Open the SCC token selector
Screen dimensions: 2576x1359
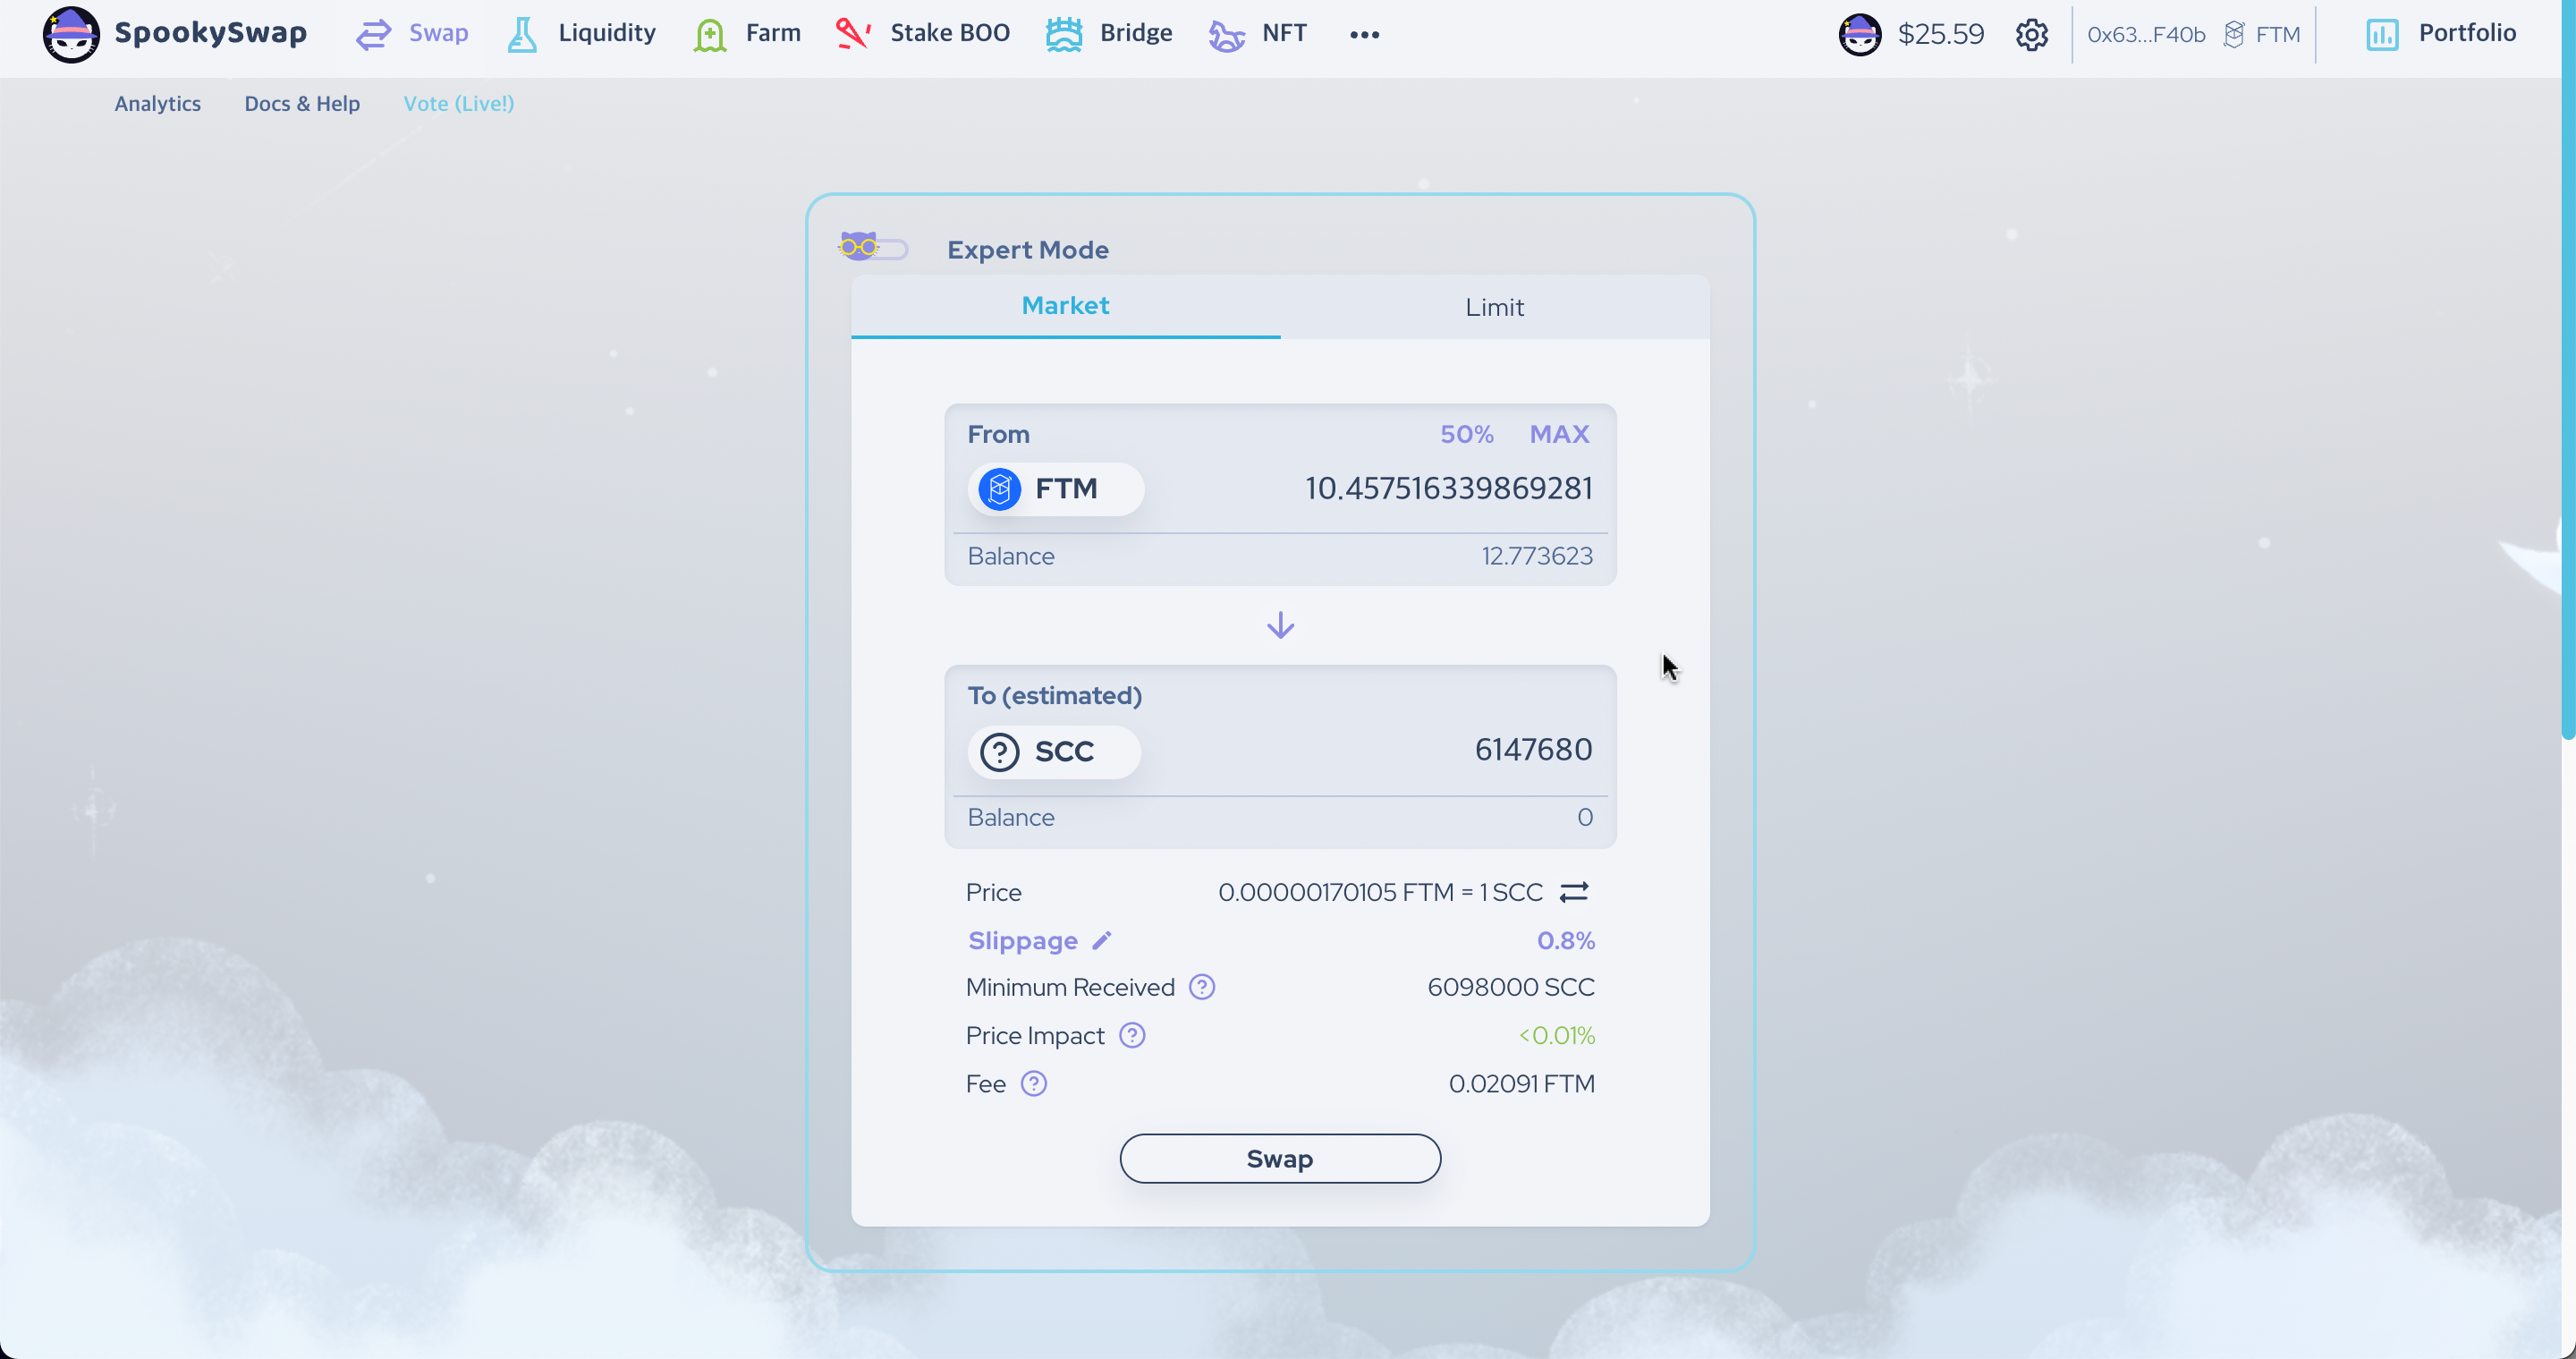(x=1053, y=751)
